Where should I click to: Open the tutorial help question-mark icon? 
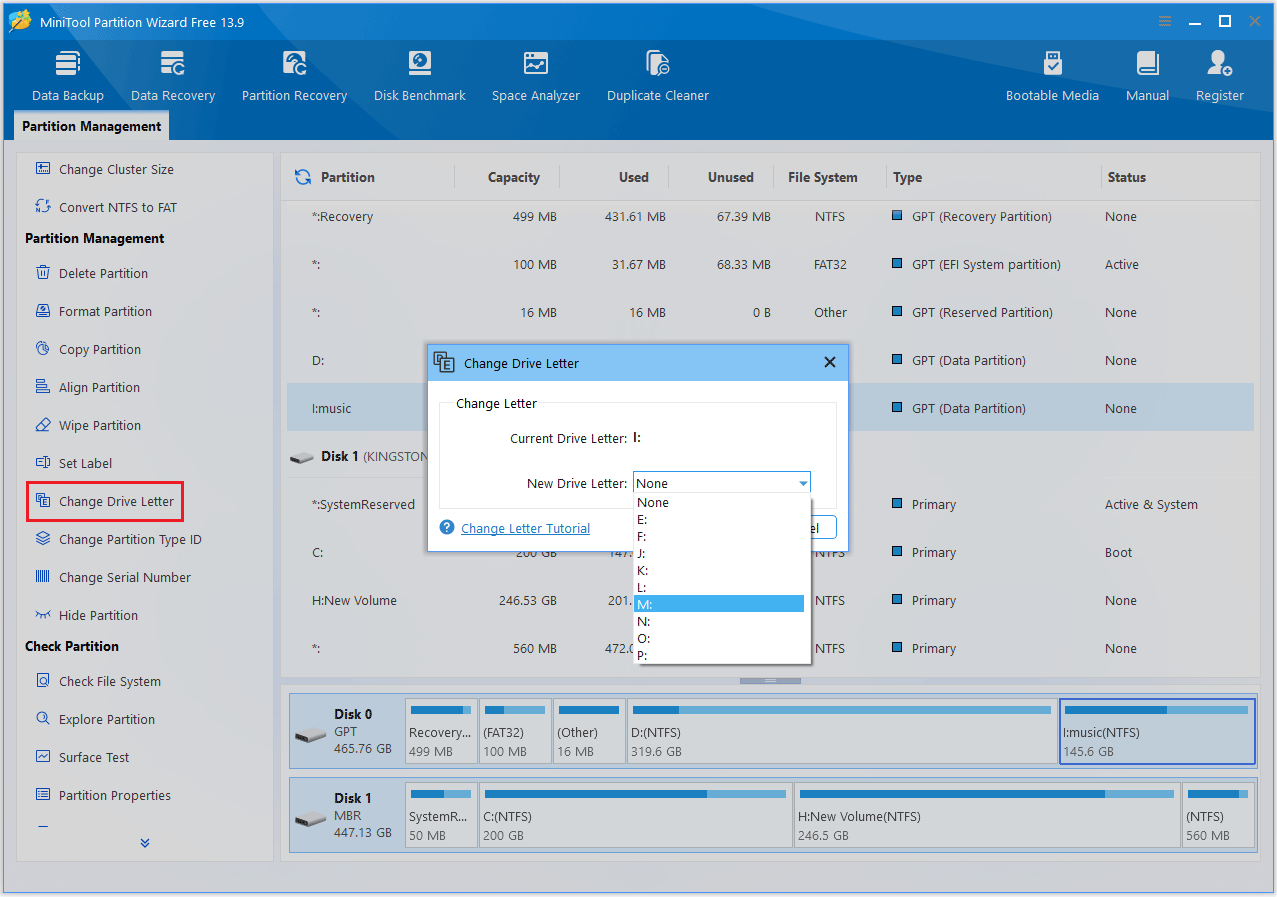(x=446, y=527)
